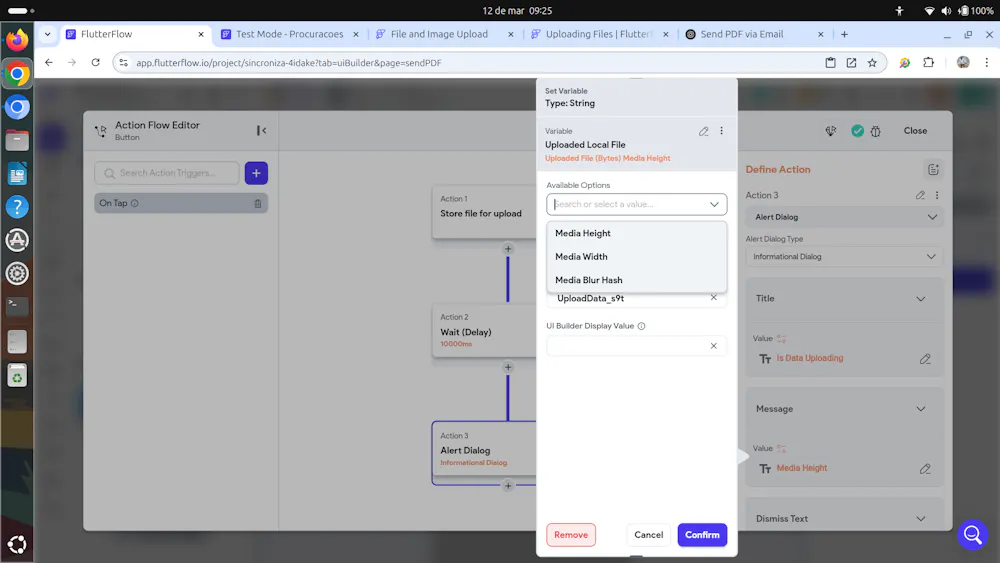The width and height of the screenshot is (1000, 563).
Task: Close the Action Flow Editor
Action: 915,131
